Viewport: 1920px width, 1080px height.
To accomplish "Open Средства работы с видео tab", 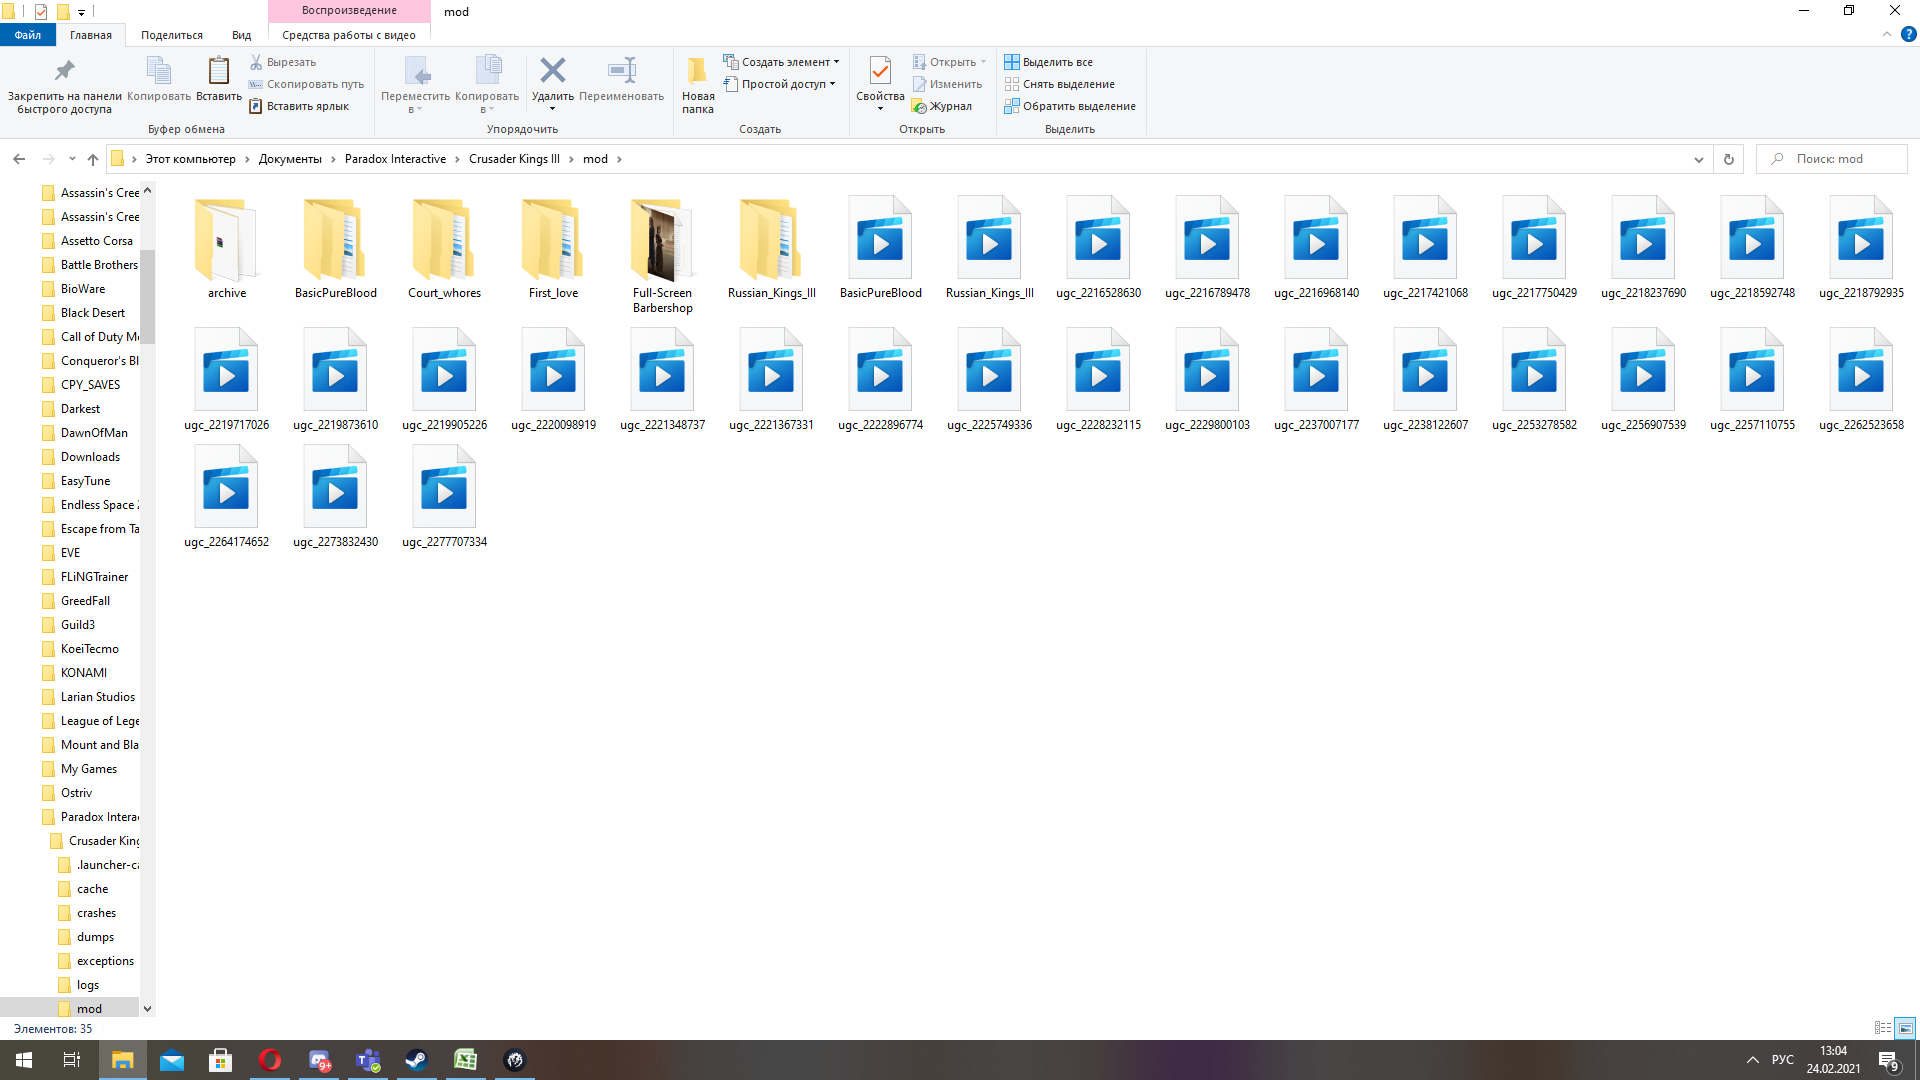I will point(349,35).
